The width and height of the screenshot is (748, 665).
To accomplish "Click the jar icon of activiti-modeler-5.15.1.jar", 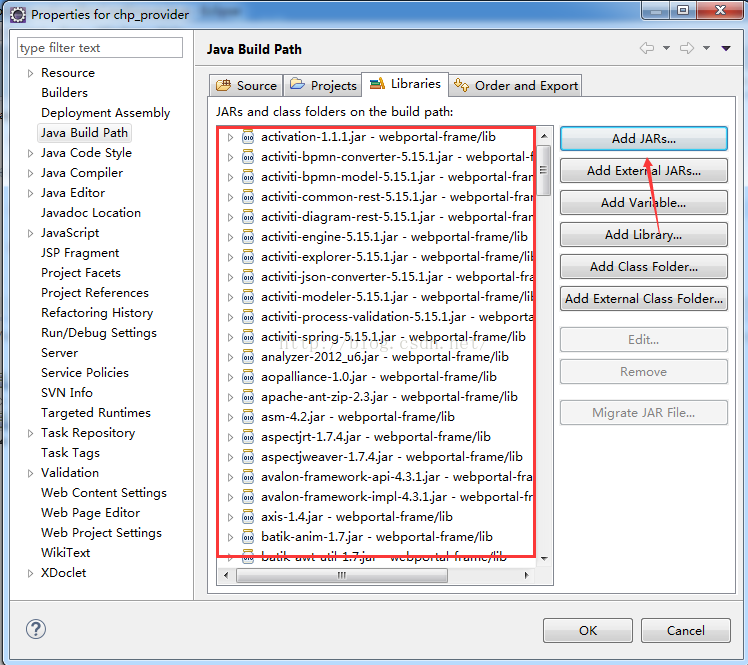I will (x=248, y=297).
